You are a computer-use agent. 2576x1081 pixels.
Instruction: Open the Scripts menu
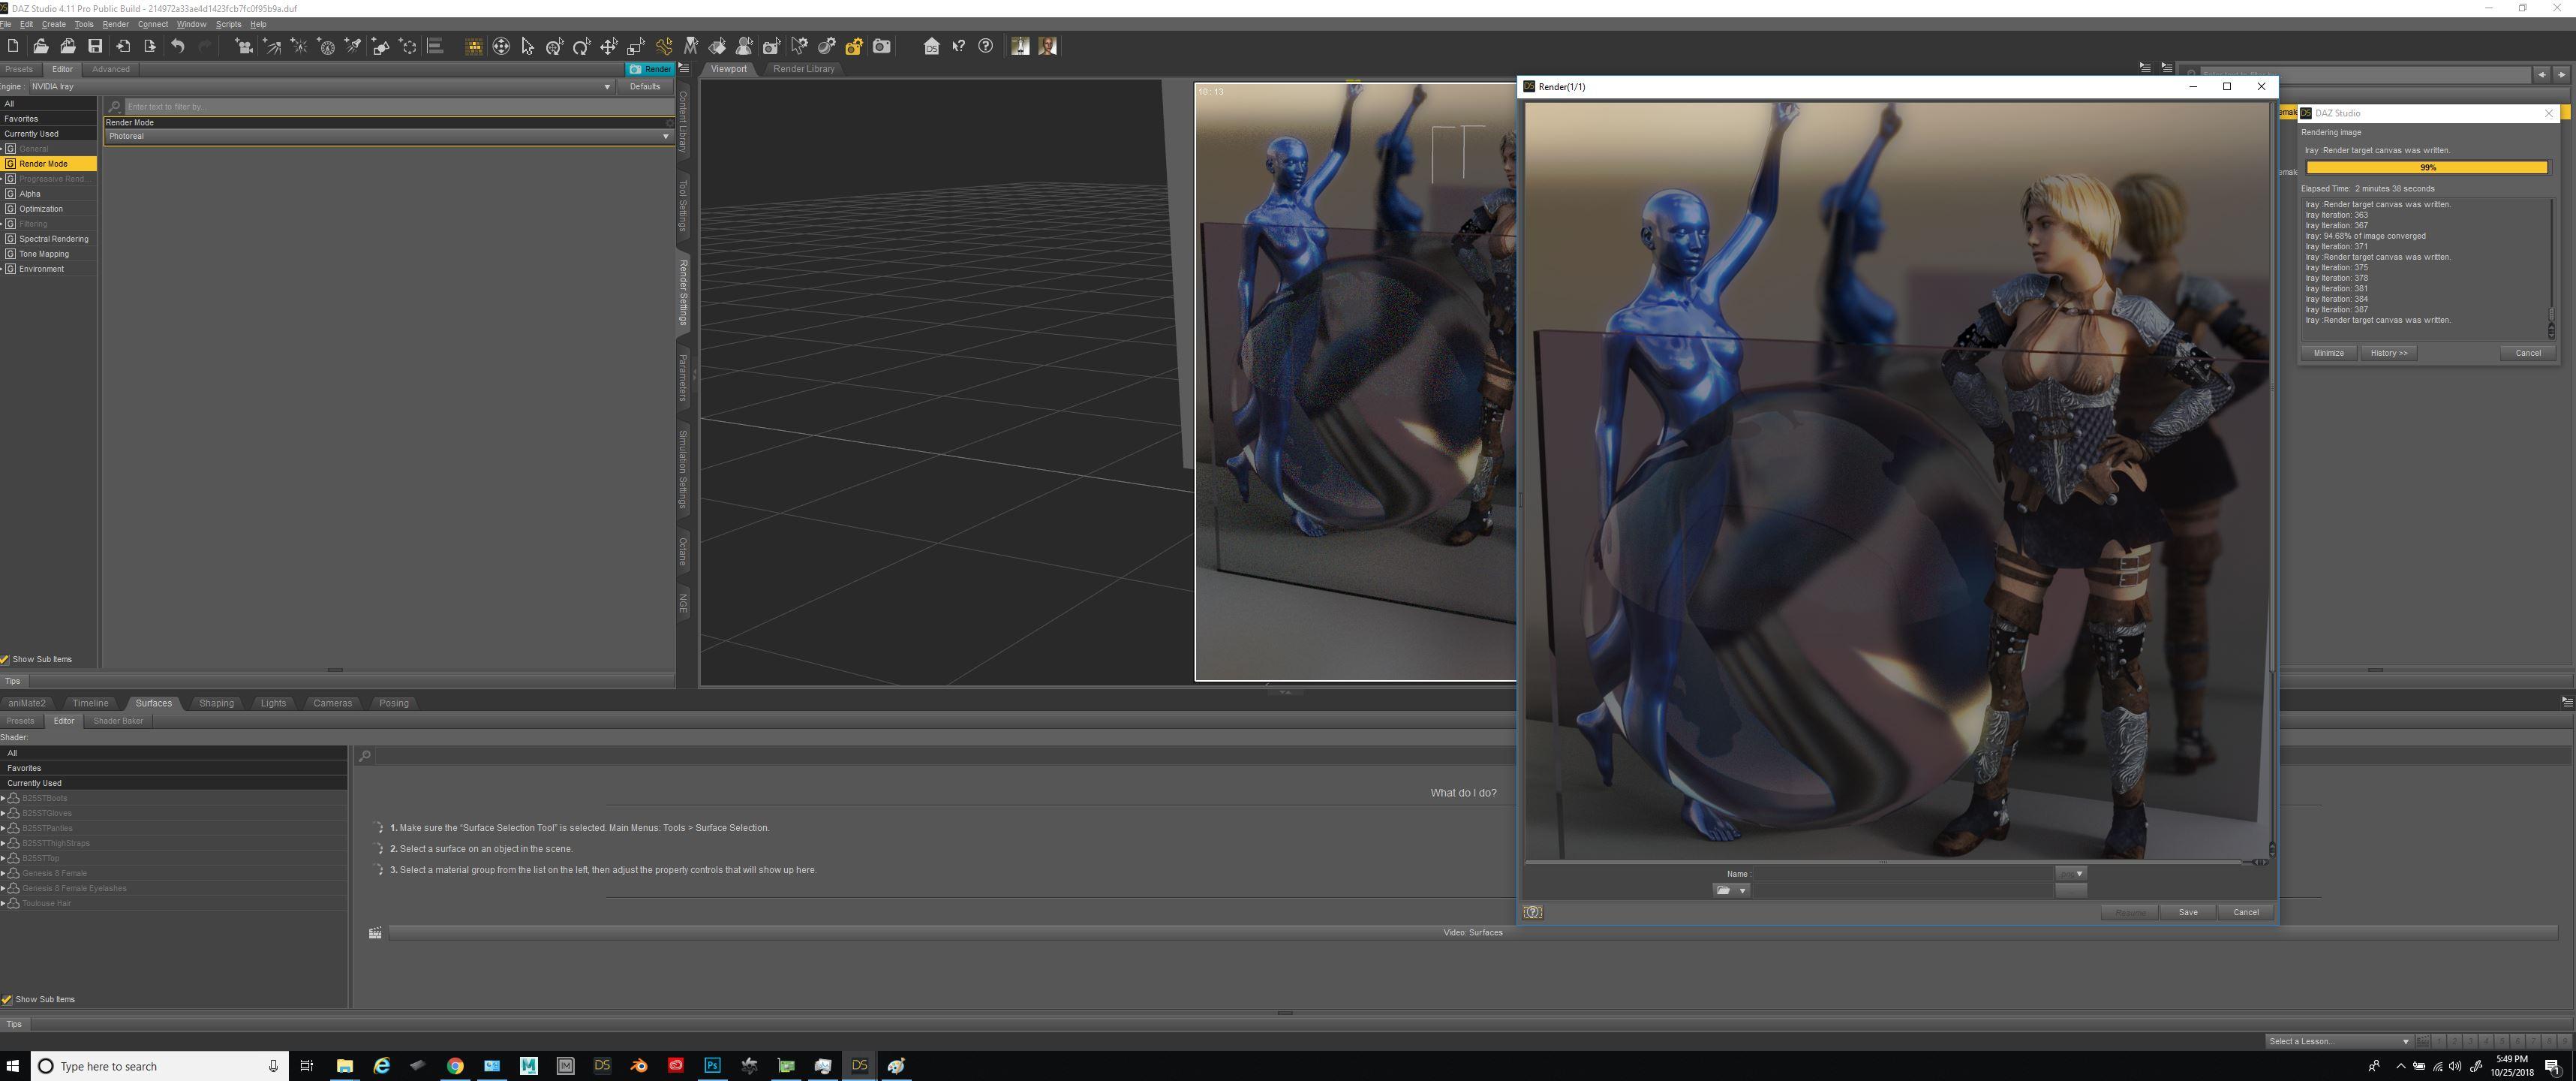point(228,24)
